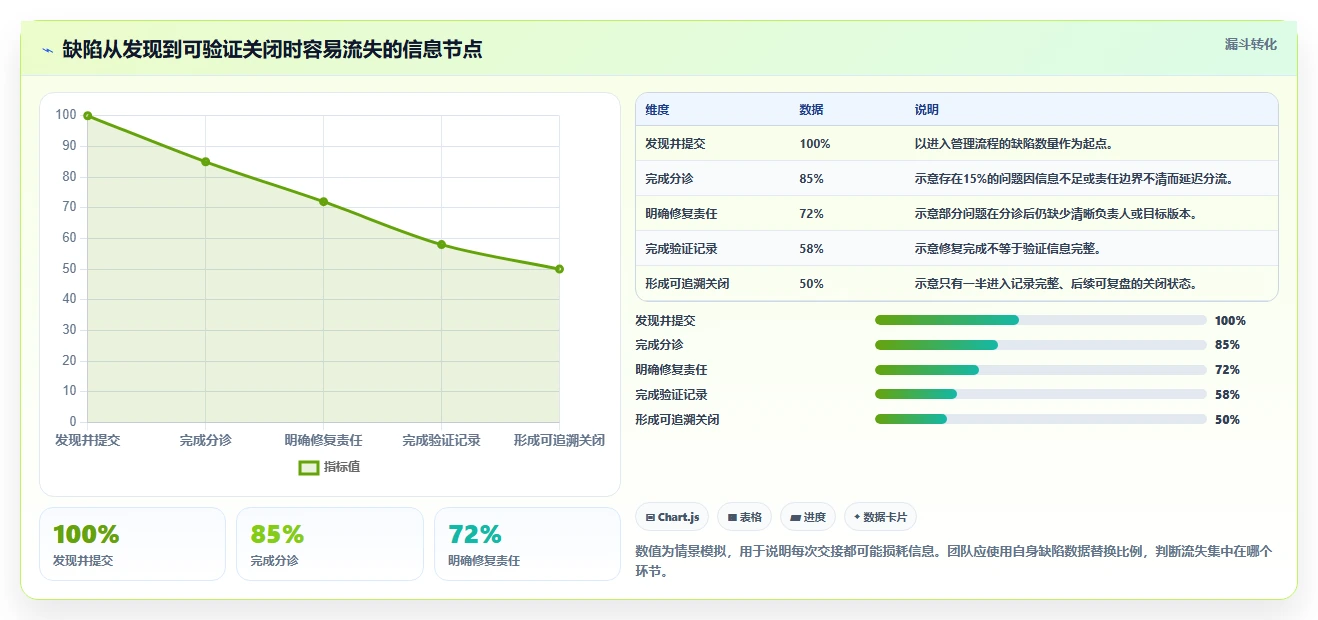Click the 形成可追溯关闭 progress bar
Screen dimensions: 1318x620
point(1040,419)
